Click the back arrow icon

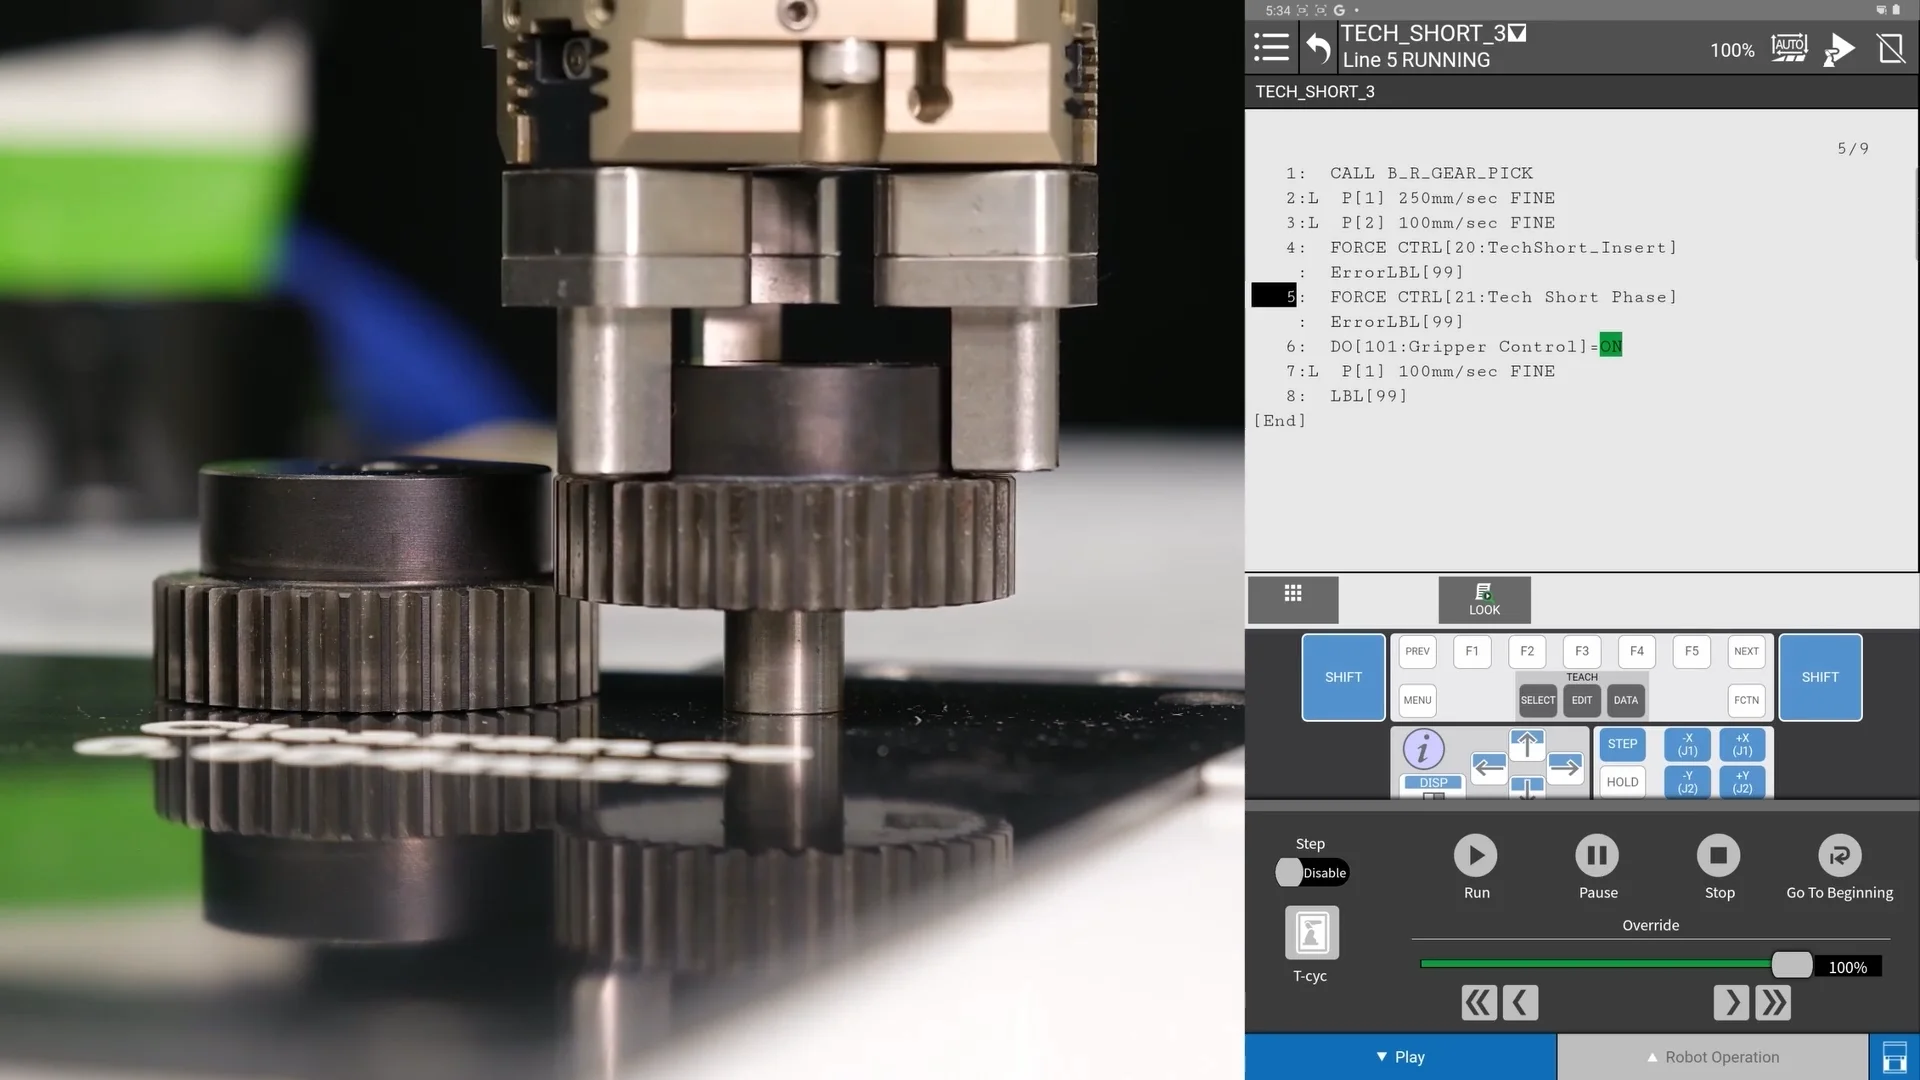tap(1318, 48)
